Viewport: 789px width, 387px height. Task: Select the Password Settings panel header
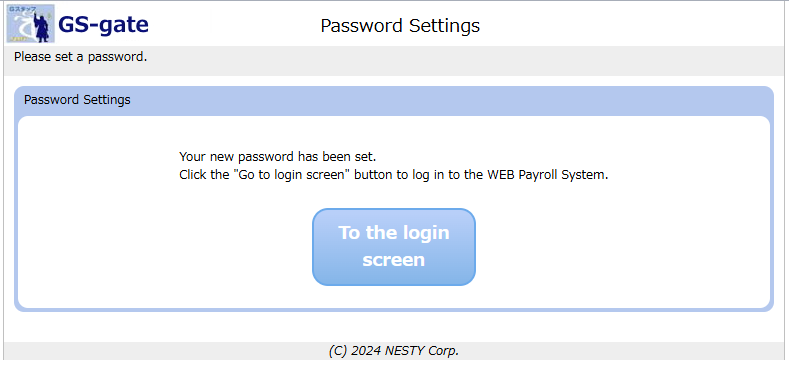[x=394, y=100]
